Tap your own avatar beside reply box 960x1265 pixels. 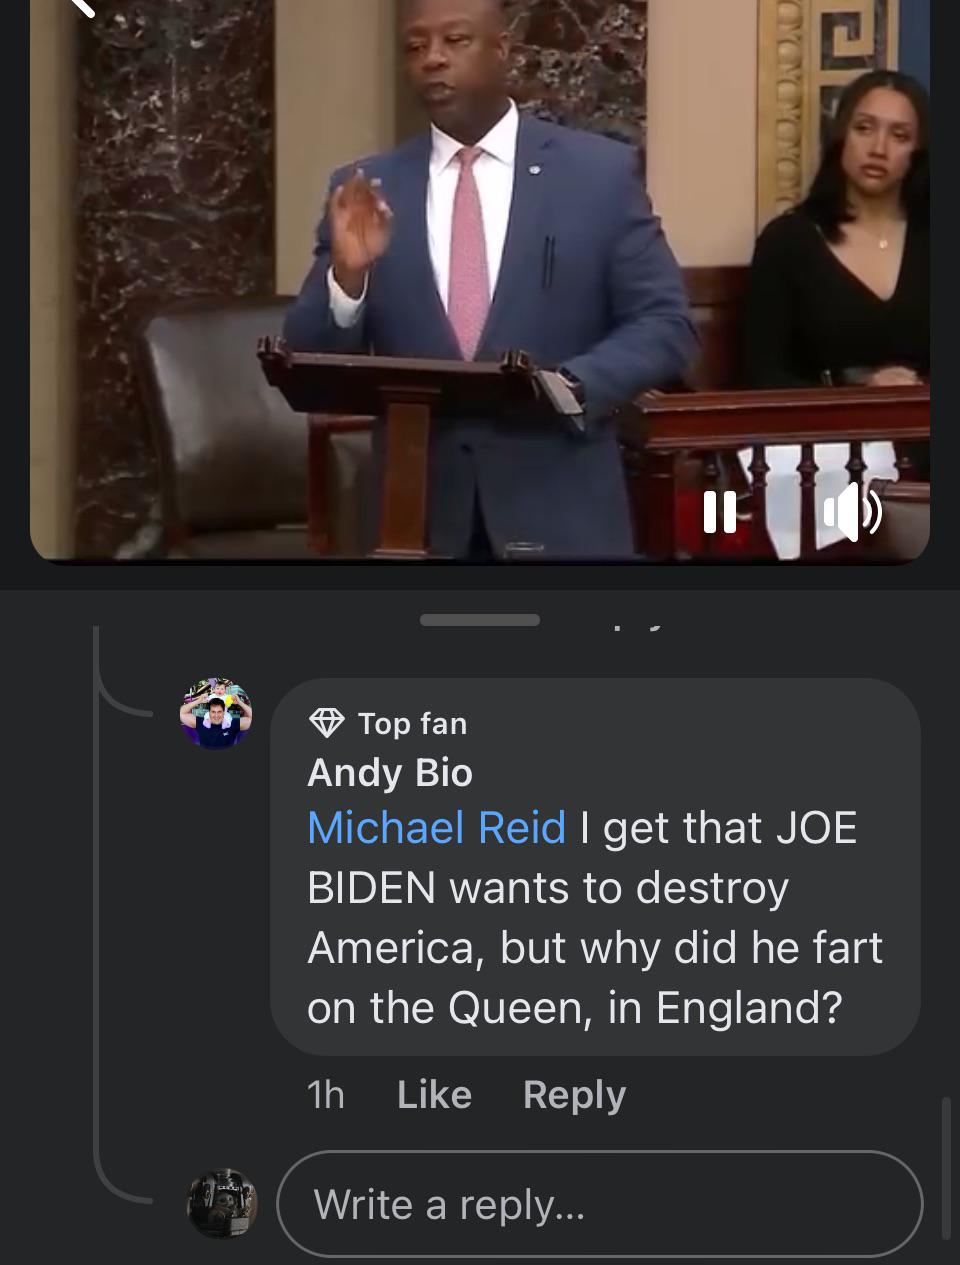(x=222, y=1203)
